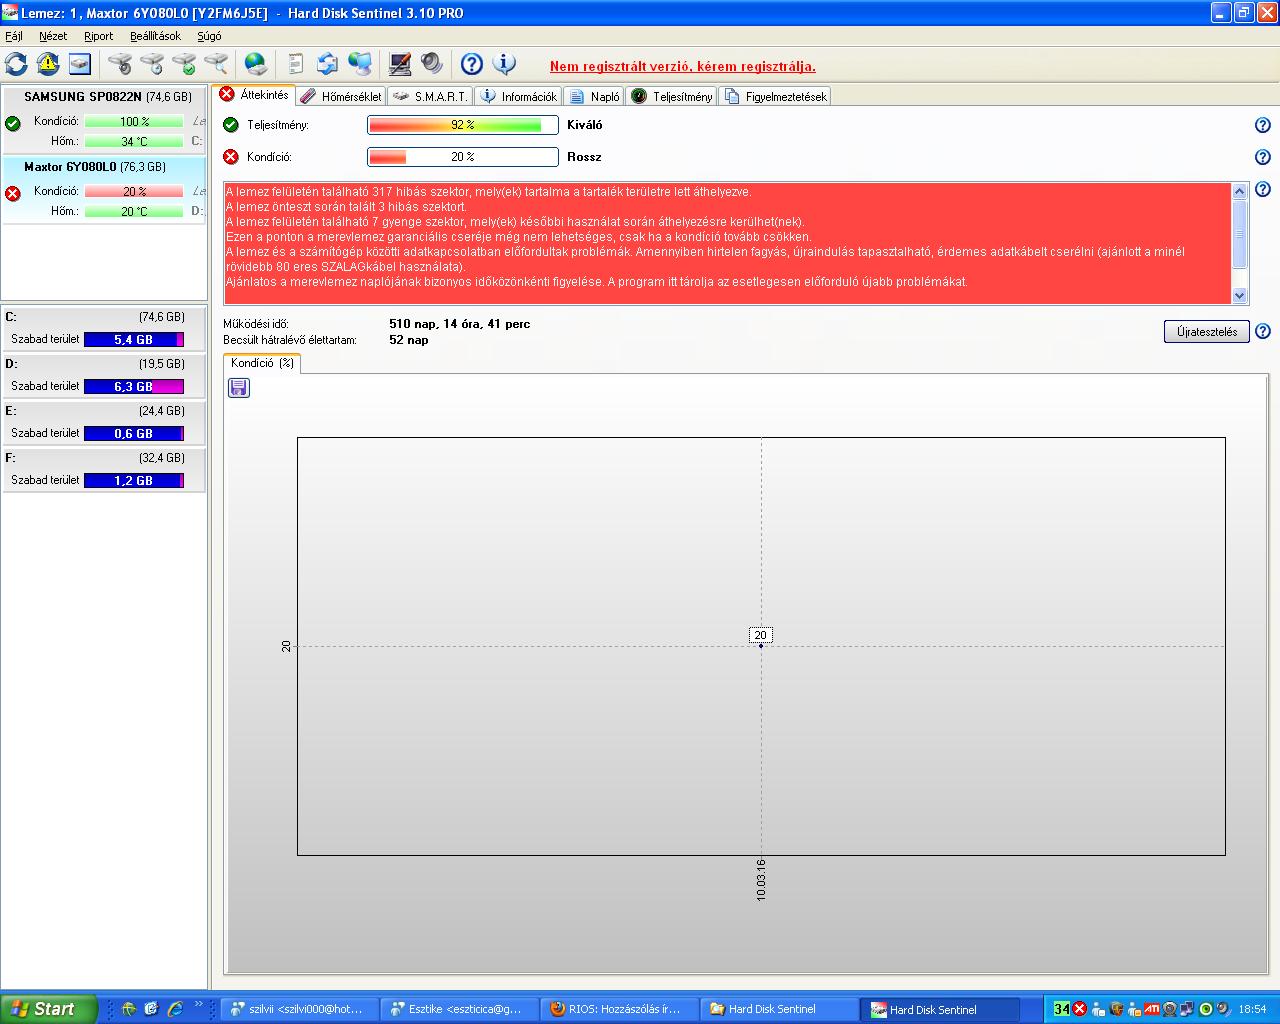
Task: Open the Figyelmeztetések tab
Action: coord(775,97)
